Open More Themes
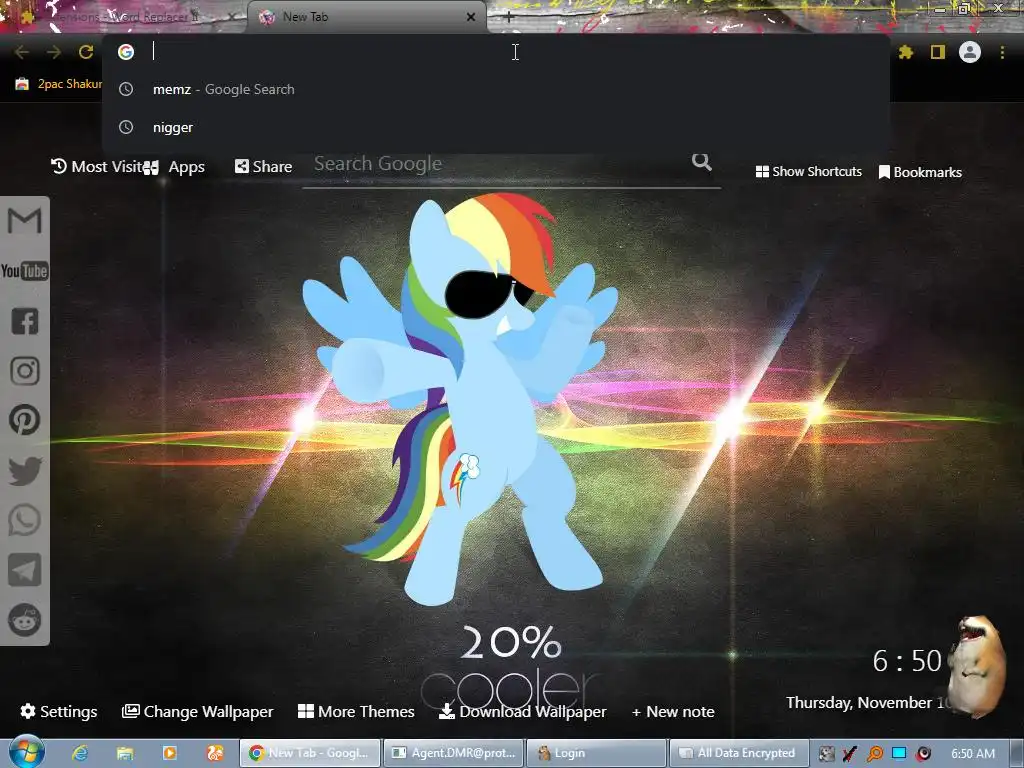Image resolution: width=1024 pixels, height=768 pixels. click(356, 711)
